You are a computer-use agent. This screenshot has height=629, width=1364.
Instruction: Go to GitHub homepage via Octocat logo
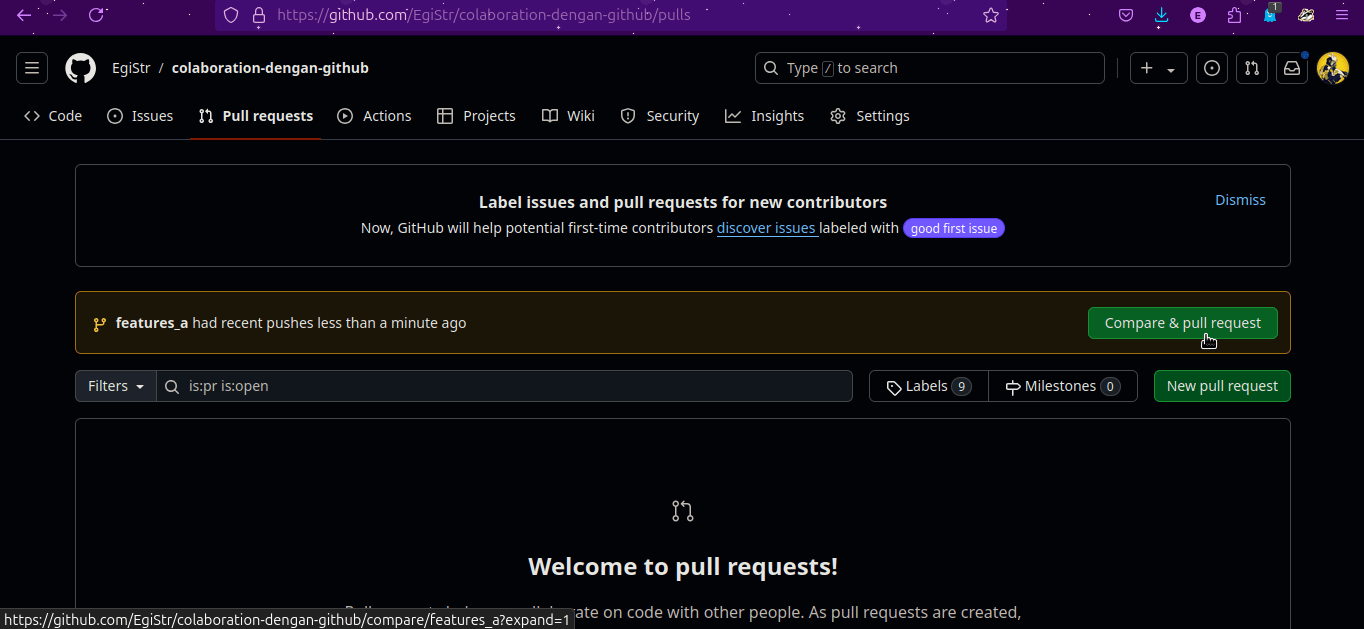[81, 68]
